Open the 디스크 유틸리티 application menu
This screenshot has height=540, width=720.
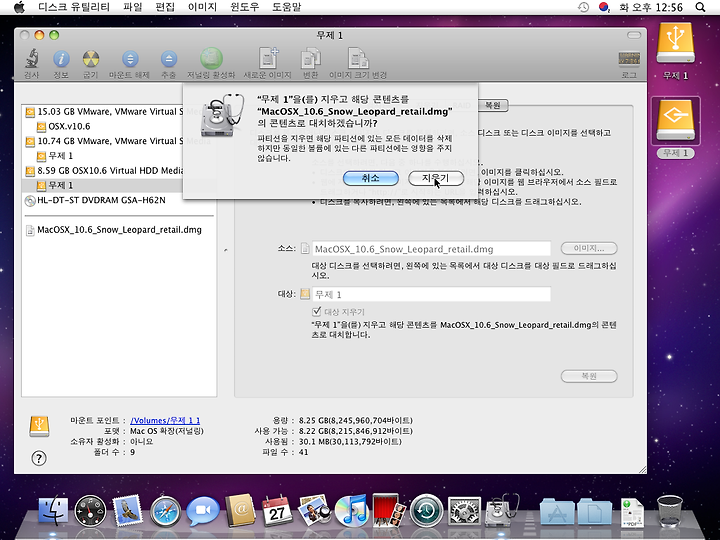pyautogui.click(x=74, y=7)
